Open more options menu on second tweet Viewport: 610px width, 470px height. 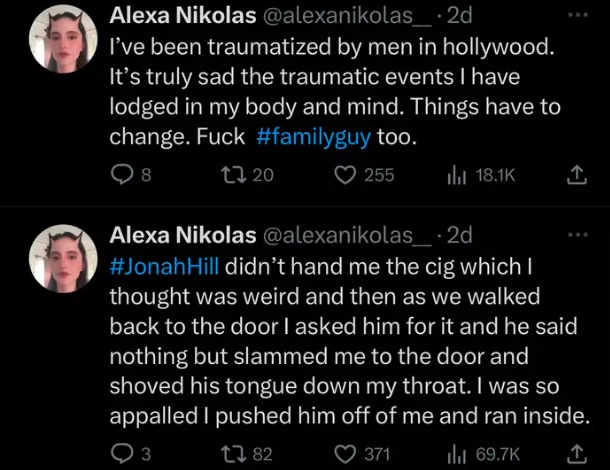[x=577, y=236]
